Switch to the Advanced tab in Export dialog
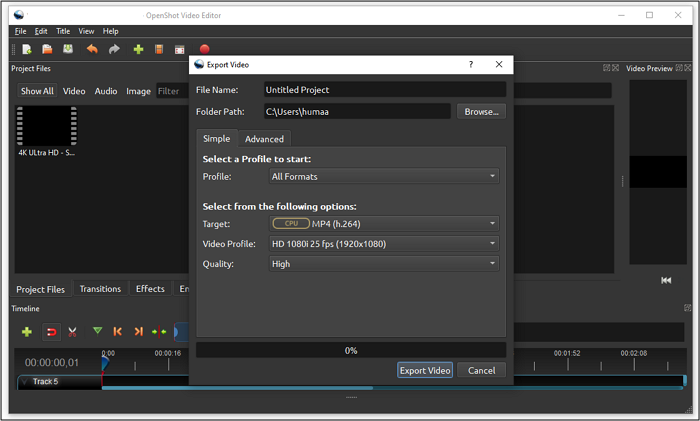Viewport: 700px width, 421px height. pos(264,139)
